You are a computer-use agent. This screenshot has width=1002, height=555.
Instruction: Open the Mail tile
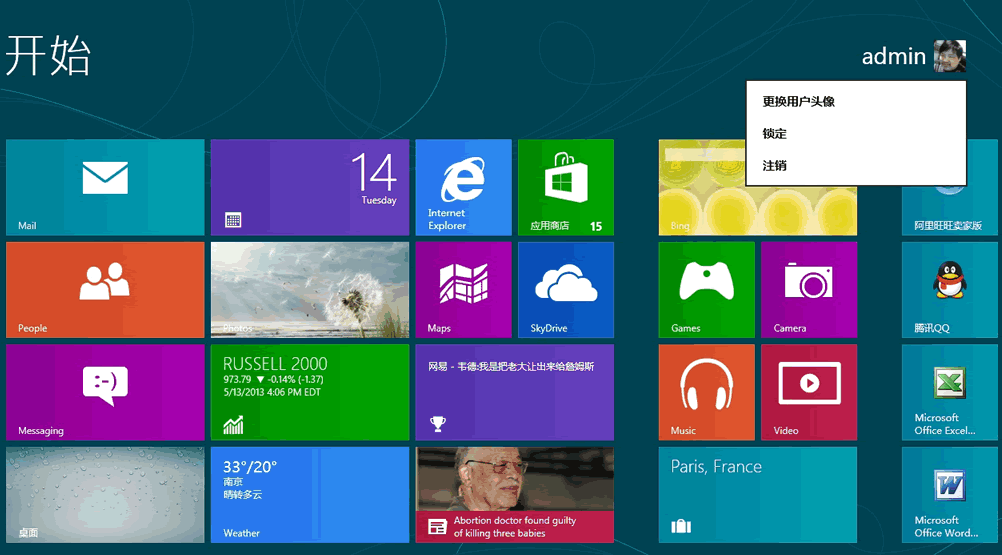click(x=105, y=187)
